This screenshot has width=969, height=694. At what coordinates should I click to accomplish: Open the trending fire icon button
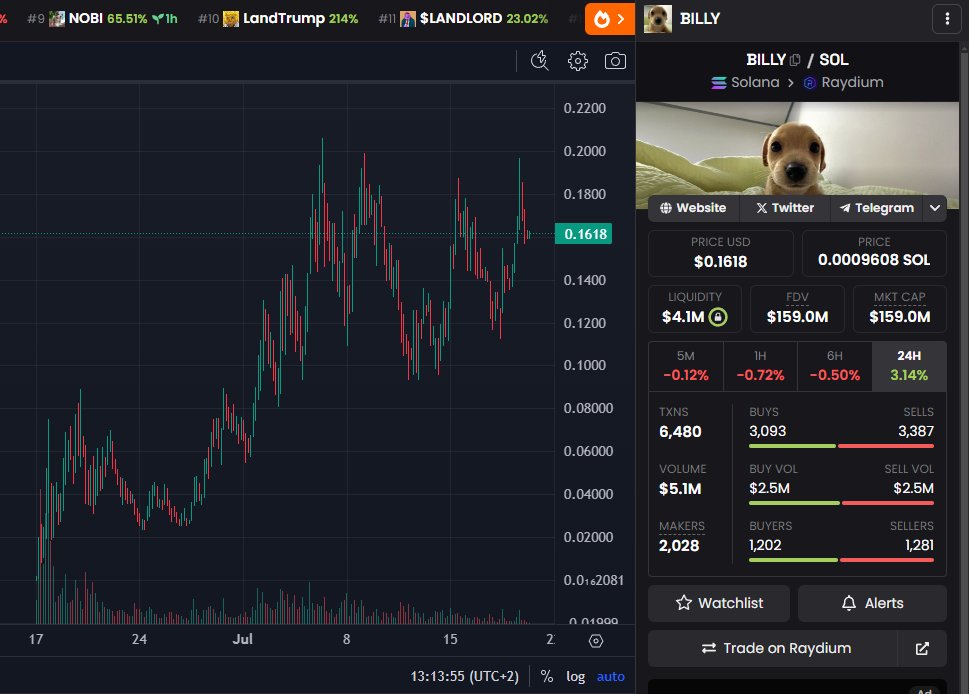click(x=609, y=19)
